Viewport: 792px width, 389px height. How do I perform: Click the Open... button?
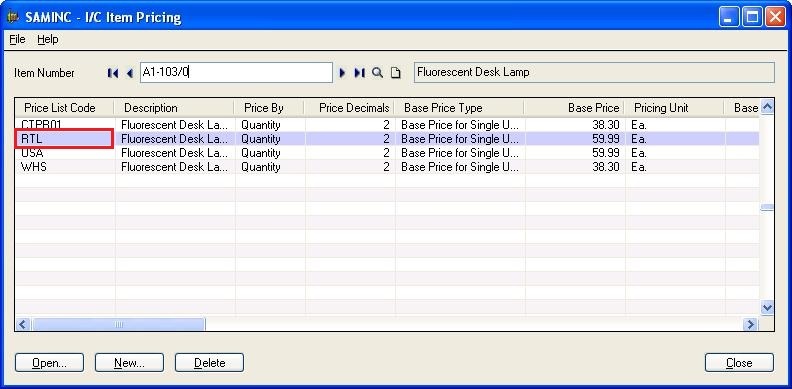[x=50, y=363]
